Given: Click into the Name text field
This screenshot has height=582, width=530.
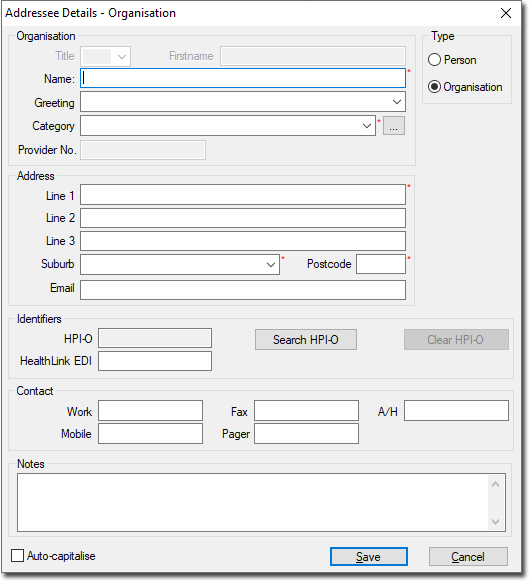Looking at the screenshot, I should click(243, 78).
